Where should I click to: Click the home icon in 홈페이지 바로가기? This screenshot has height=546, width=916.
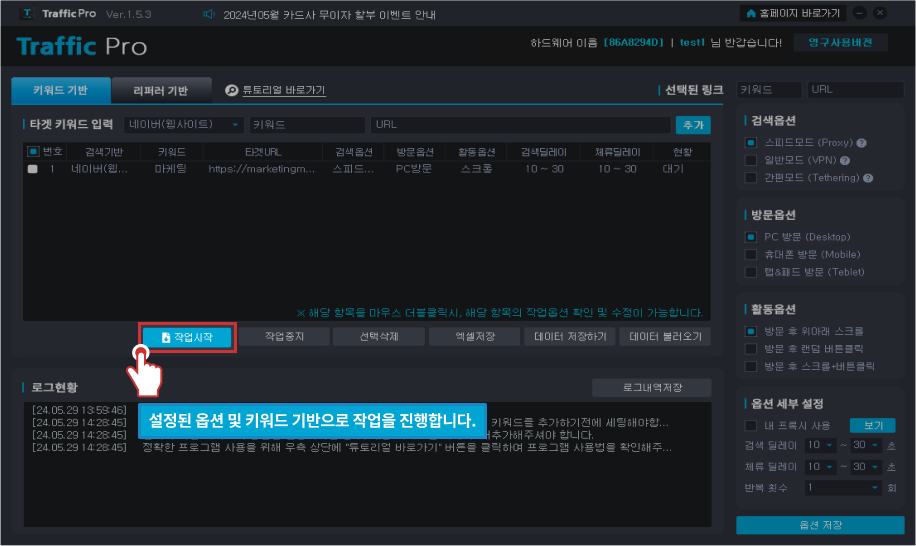pos(751,14)
